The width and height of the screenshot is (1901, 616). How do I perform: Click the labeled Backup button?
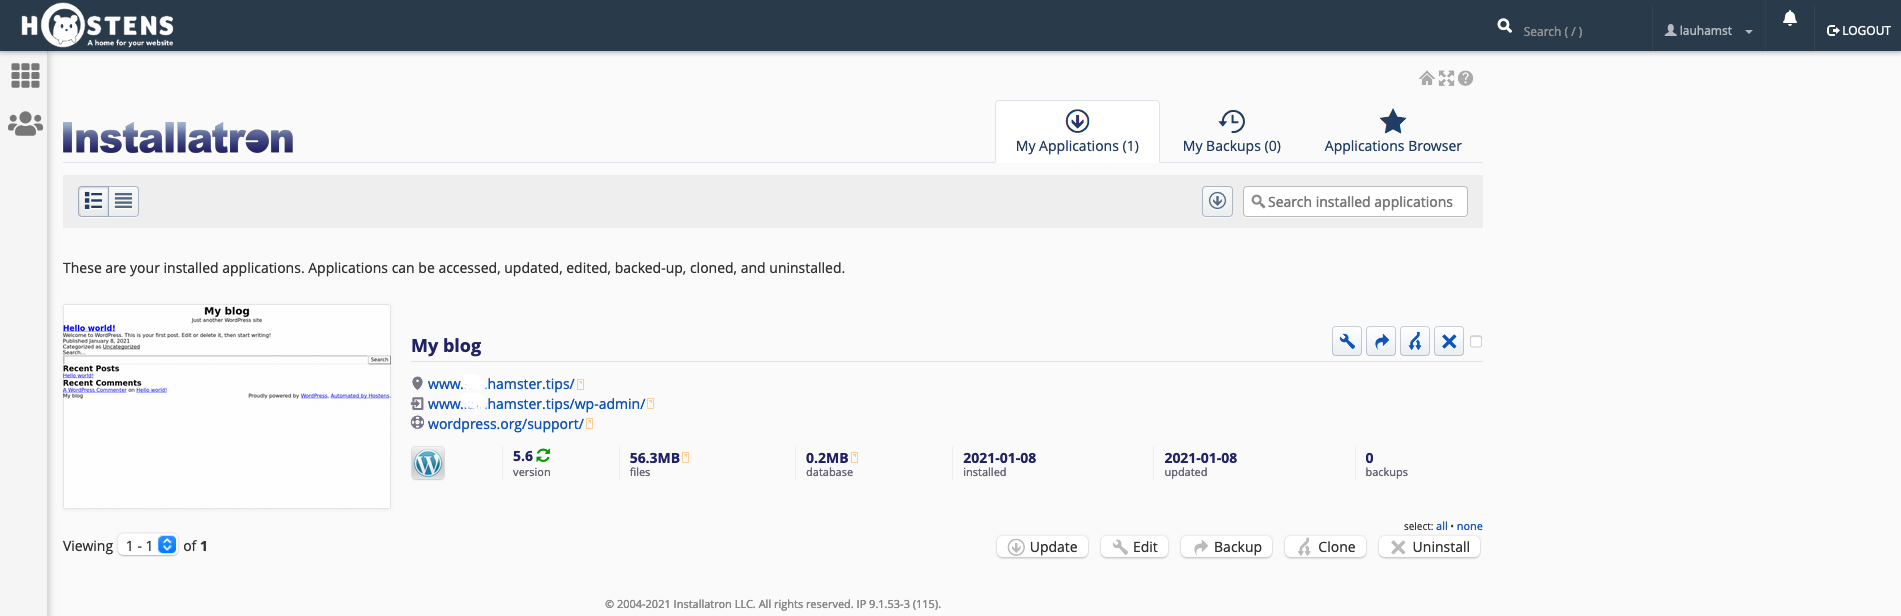point(1226,547)
